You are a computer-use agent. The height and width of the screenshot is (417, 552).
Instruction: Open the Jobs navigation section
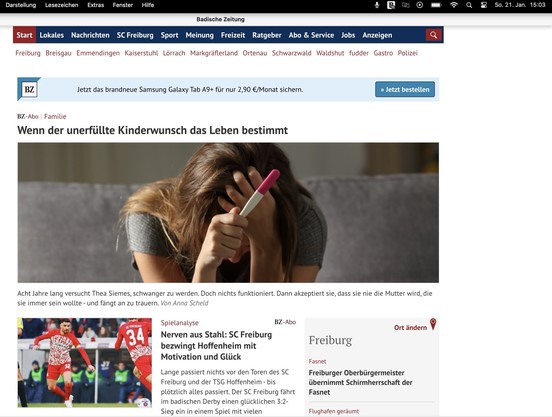348,35
